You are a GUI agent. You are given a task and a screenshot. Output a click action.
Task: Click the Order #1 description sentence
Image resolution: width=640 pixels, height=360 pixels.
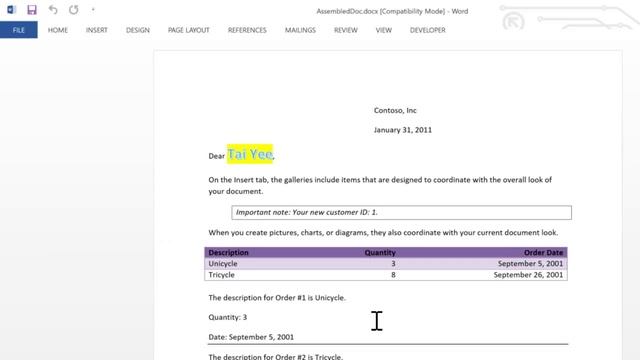click(x=277, y=298)
